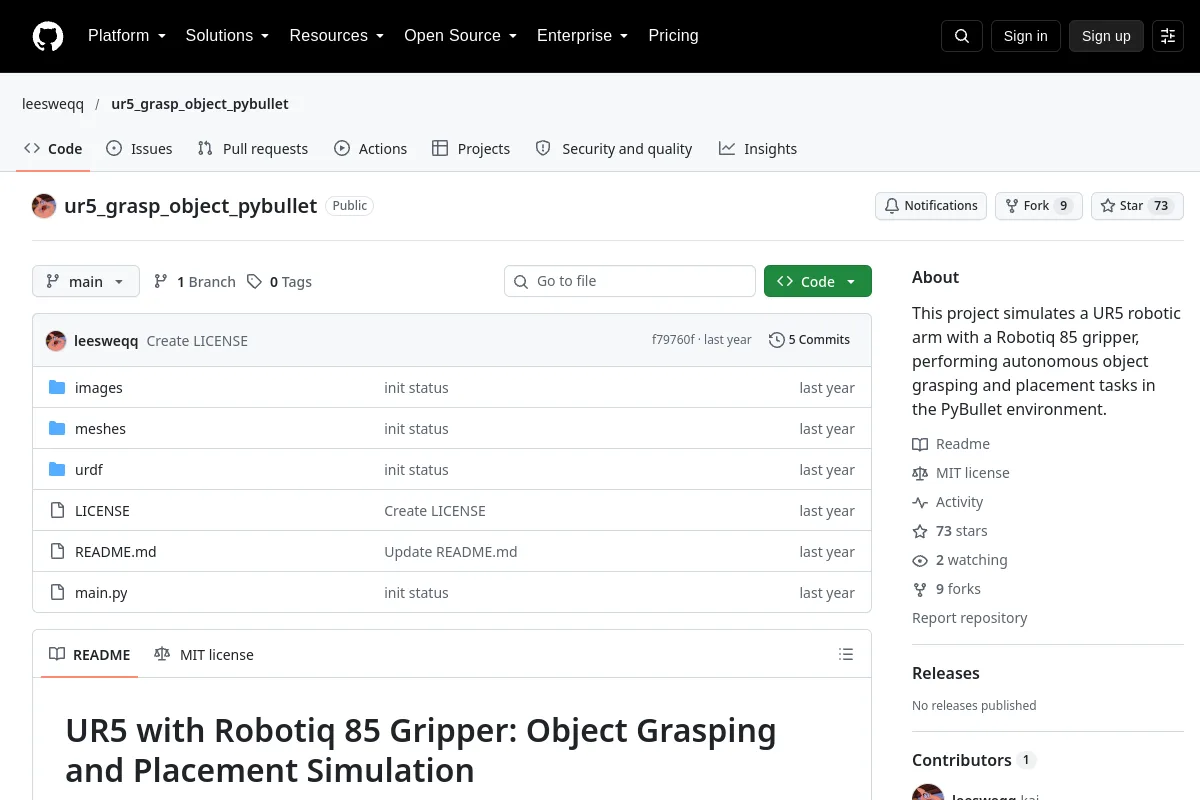
Task: Open the LICENSE file link
Action: click(x=102, y=511)
